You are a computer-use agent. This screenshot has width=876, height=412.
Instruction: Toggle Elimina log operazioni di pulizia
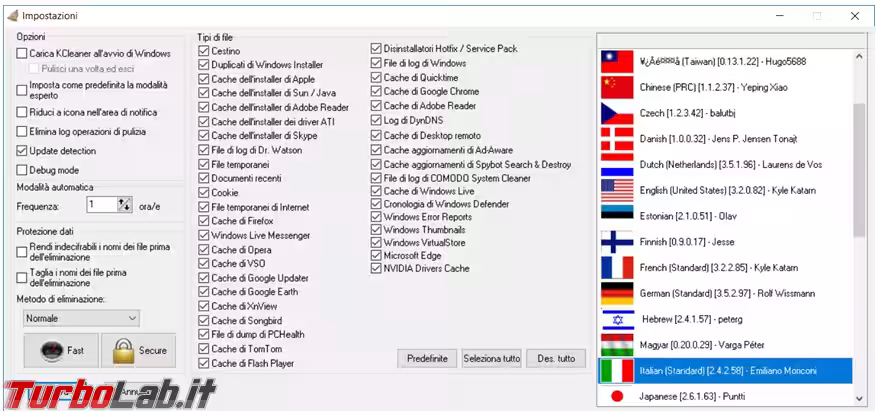click(x=22, y=132)
